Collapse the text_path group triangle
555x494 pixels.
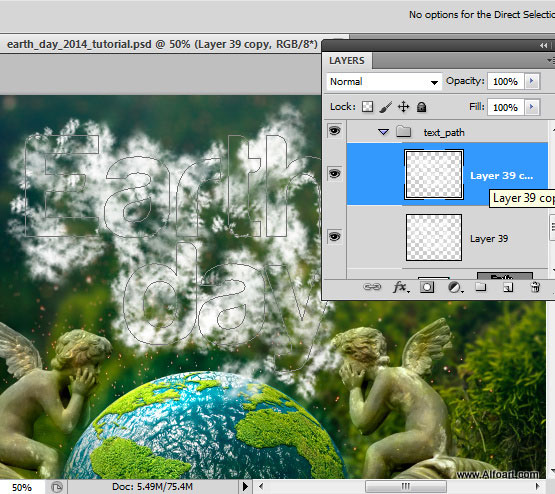[x=383, y=132]
